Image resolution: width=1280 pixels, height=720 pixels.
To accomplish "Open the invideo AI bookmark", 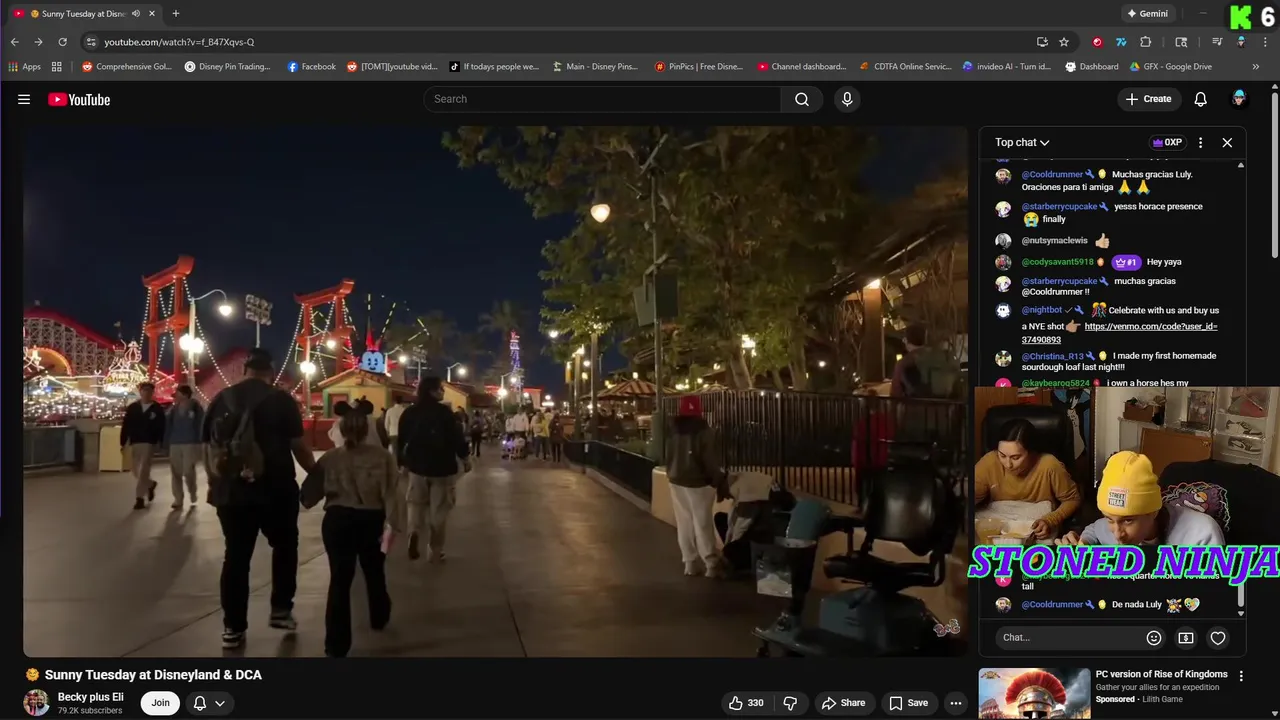I will pyautogui.click(x=1007, y=67).
